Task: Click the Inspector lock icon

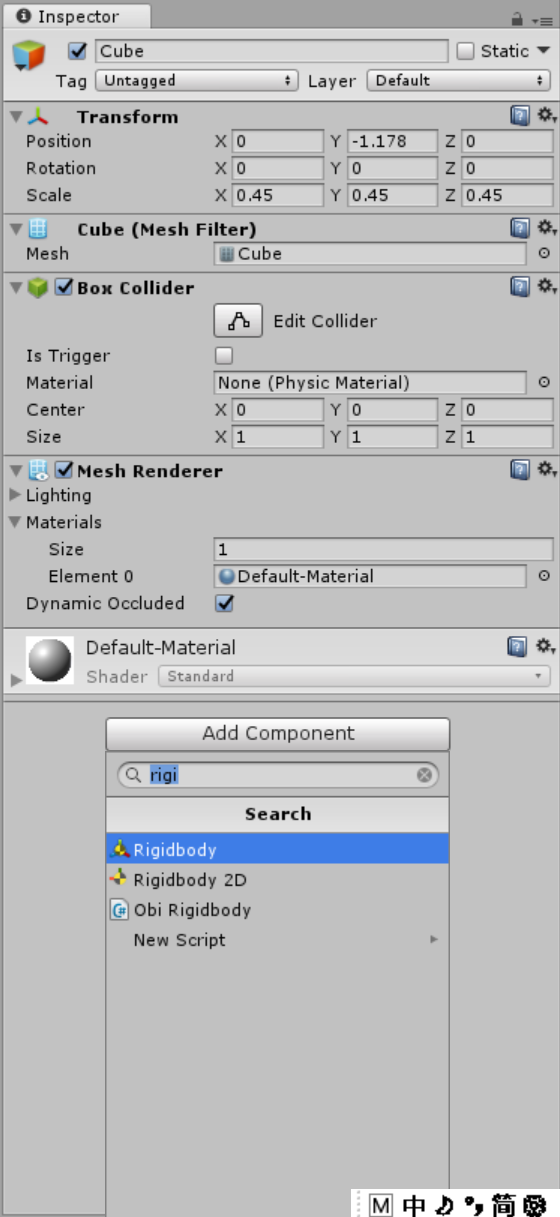Action: [517, 19]
